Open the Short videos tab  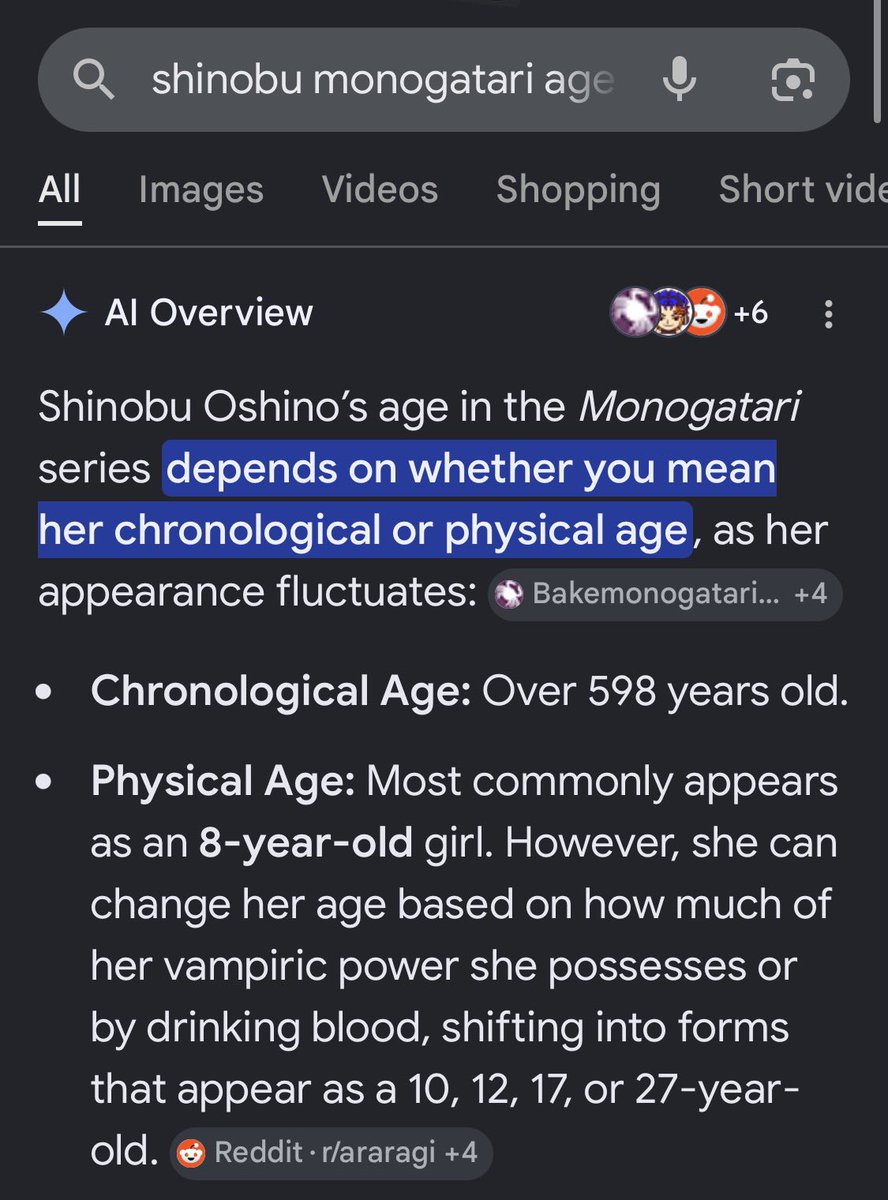point(803,189)
